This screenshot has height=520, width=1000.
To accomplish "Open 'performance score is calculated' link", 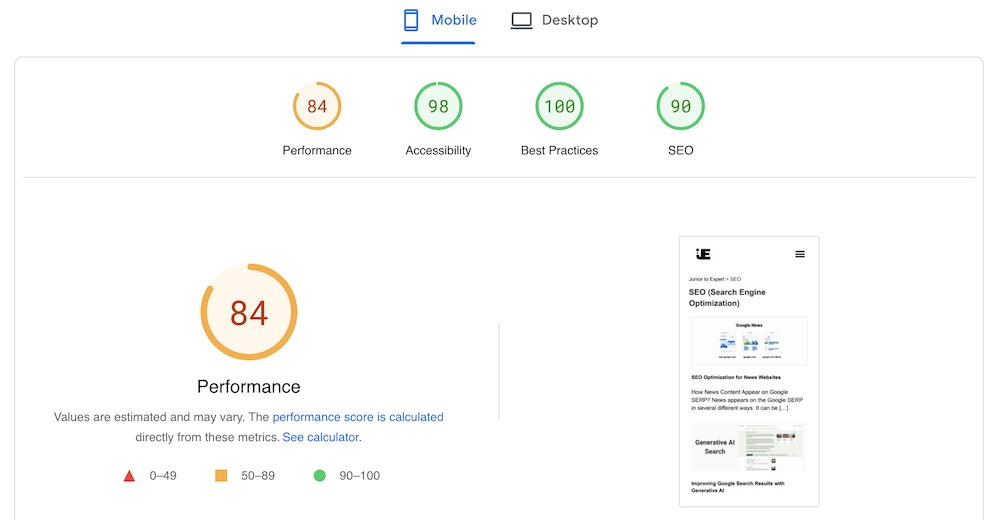I will coord(358,417).
